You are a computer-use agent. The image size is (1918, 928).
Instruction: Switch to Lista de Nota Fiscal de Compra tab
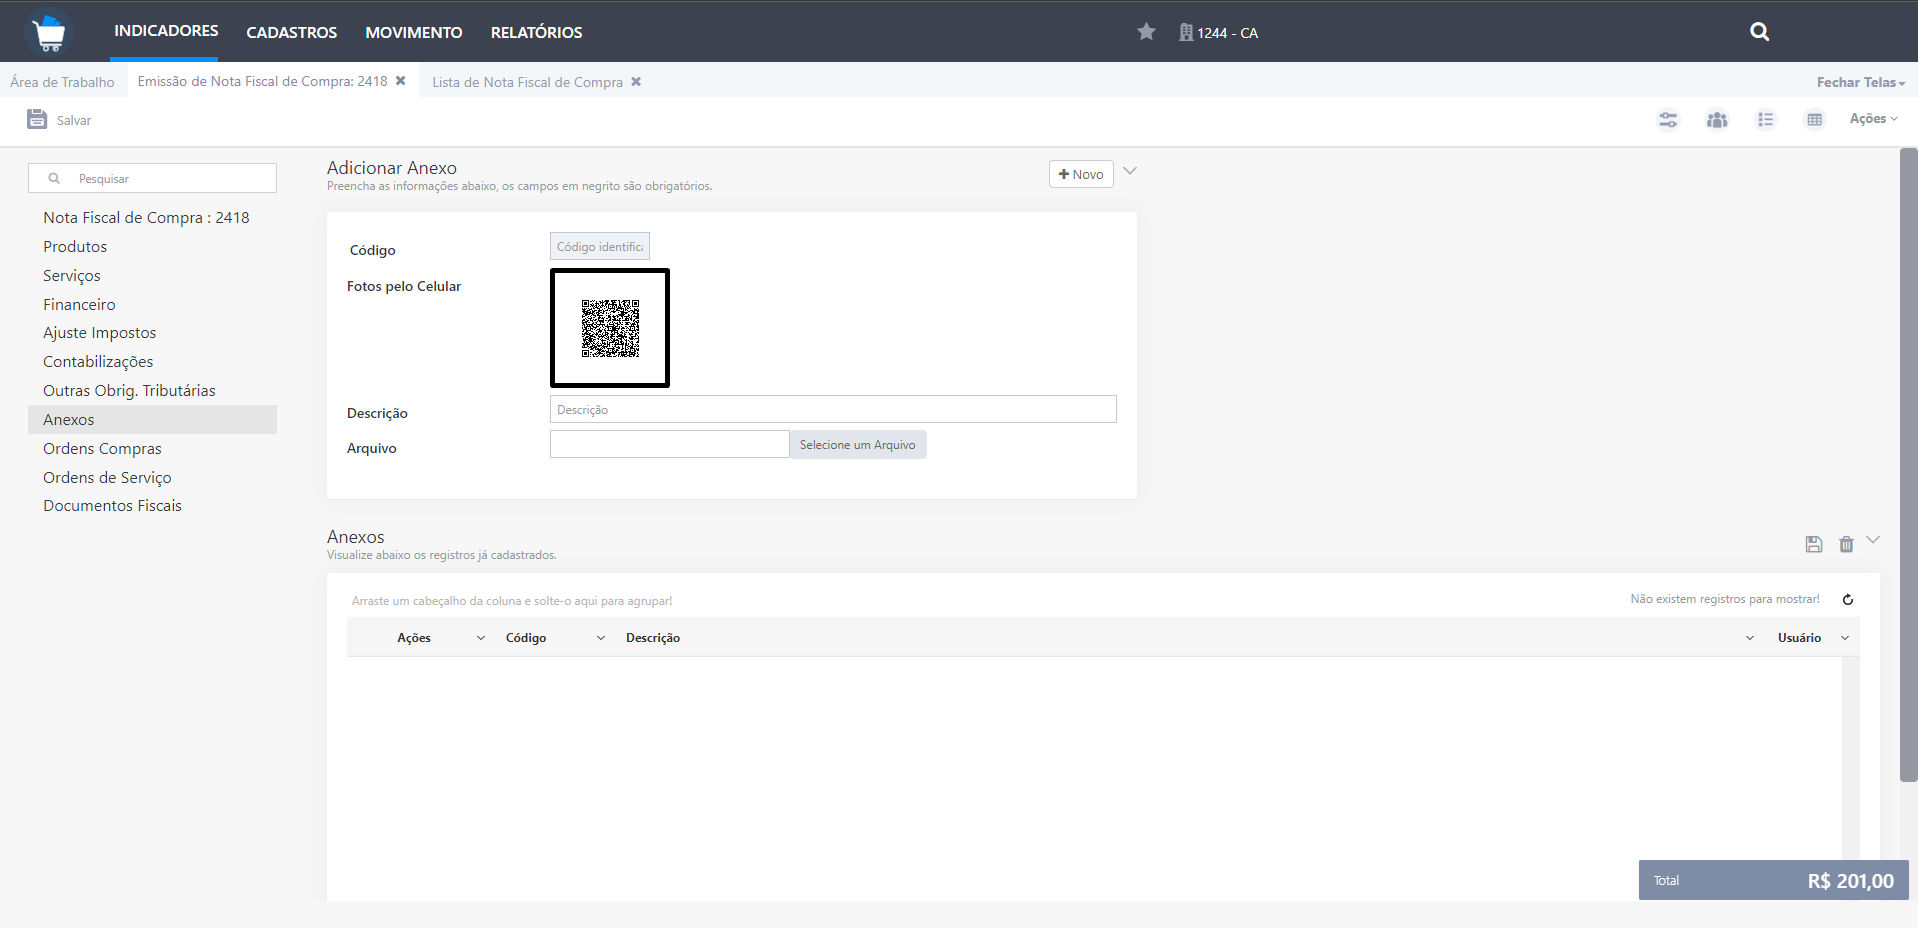pos(527,82)
